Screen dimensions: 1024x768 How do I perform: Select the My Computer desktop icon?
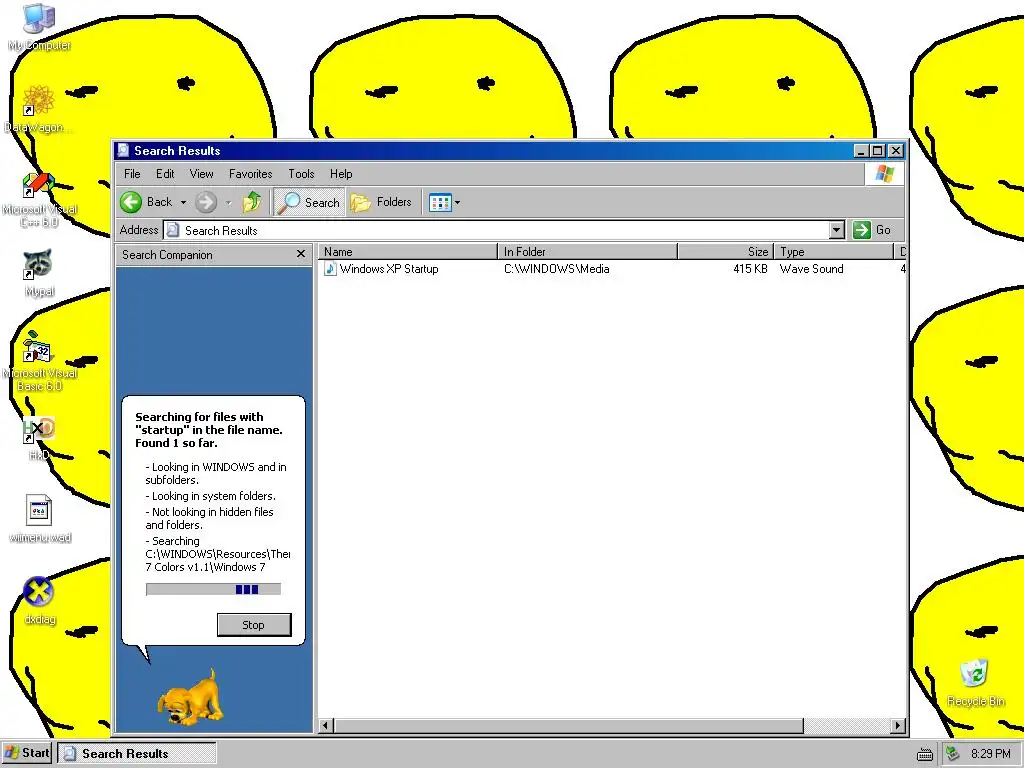(39, 27)
